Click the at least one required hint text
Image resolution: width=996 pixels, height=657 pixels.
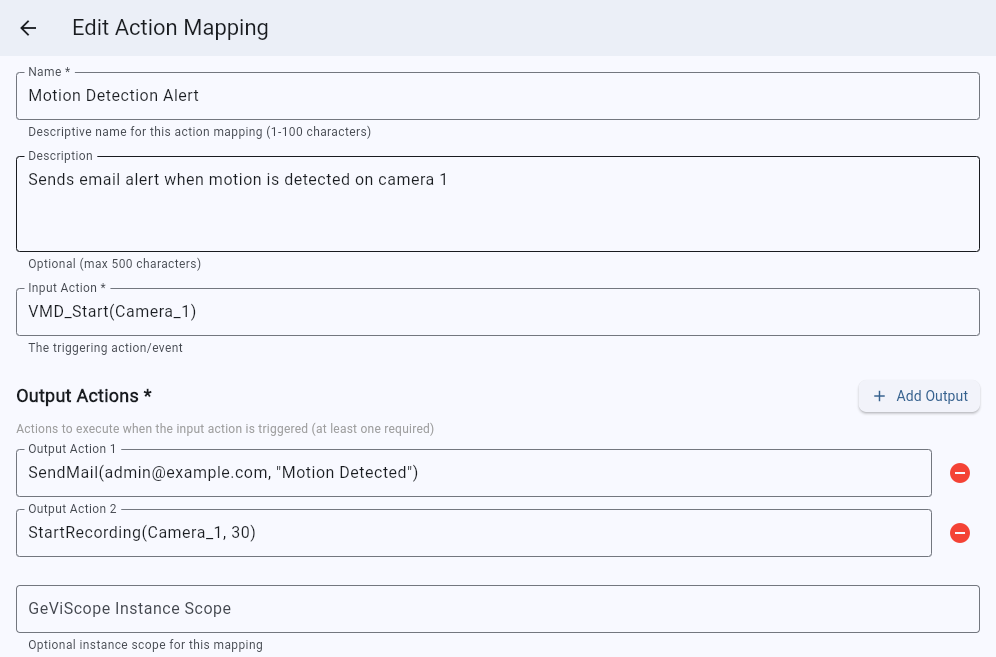click(225, 429)
